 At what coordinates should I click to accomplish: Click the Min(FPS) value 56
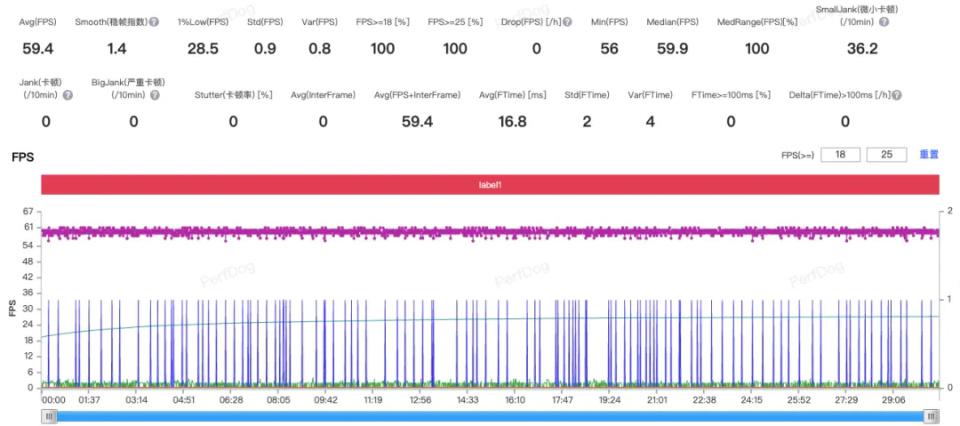(609, 48)
